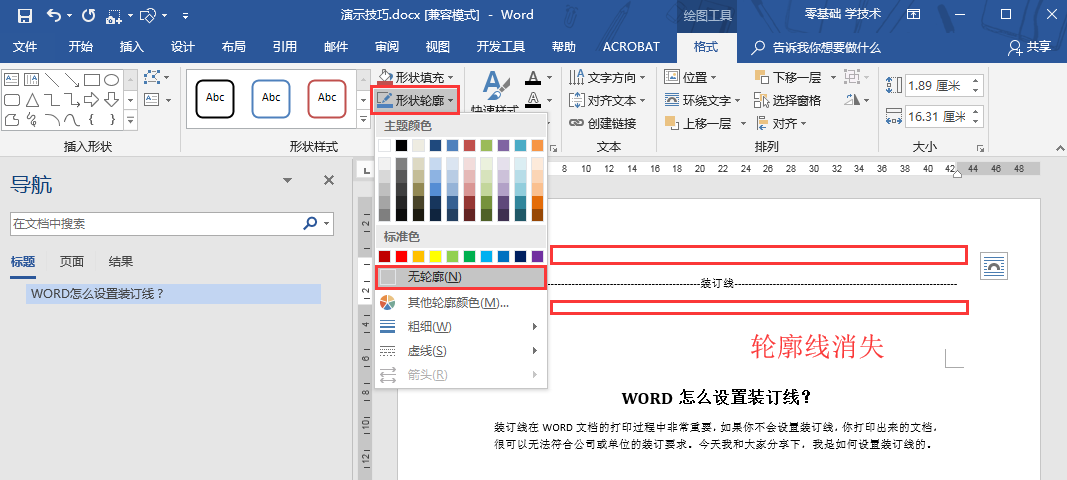
Task: Open the Align Text (对齐文本) dropdown
Action: point(607,100)
